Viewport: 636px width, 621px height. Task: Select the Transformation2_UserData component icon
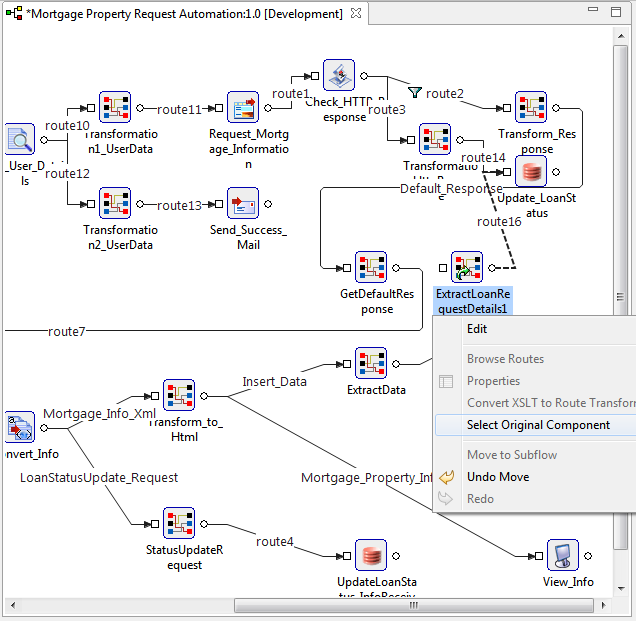[115, 203]
